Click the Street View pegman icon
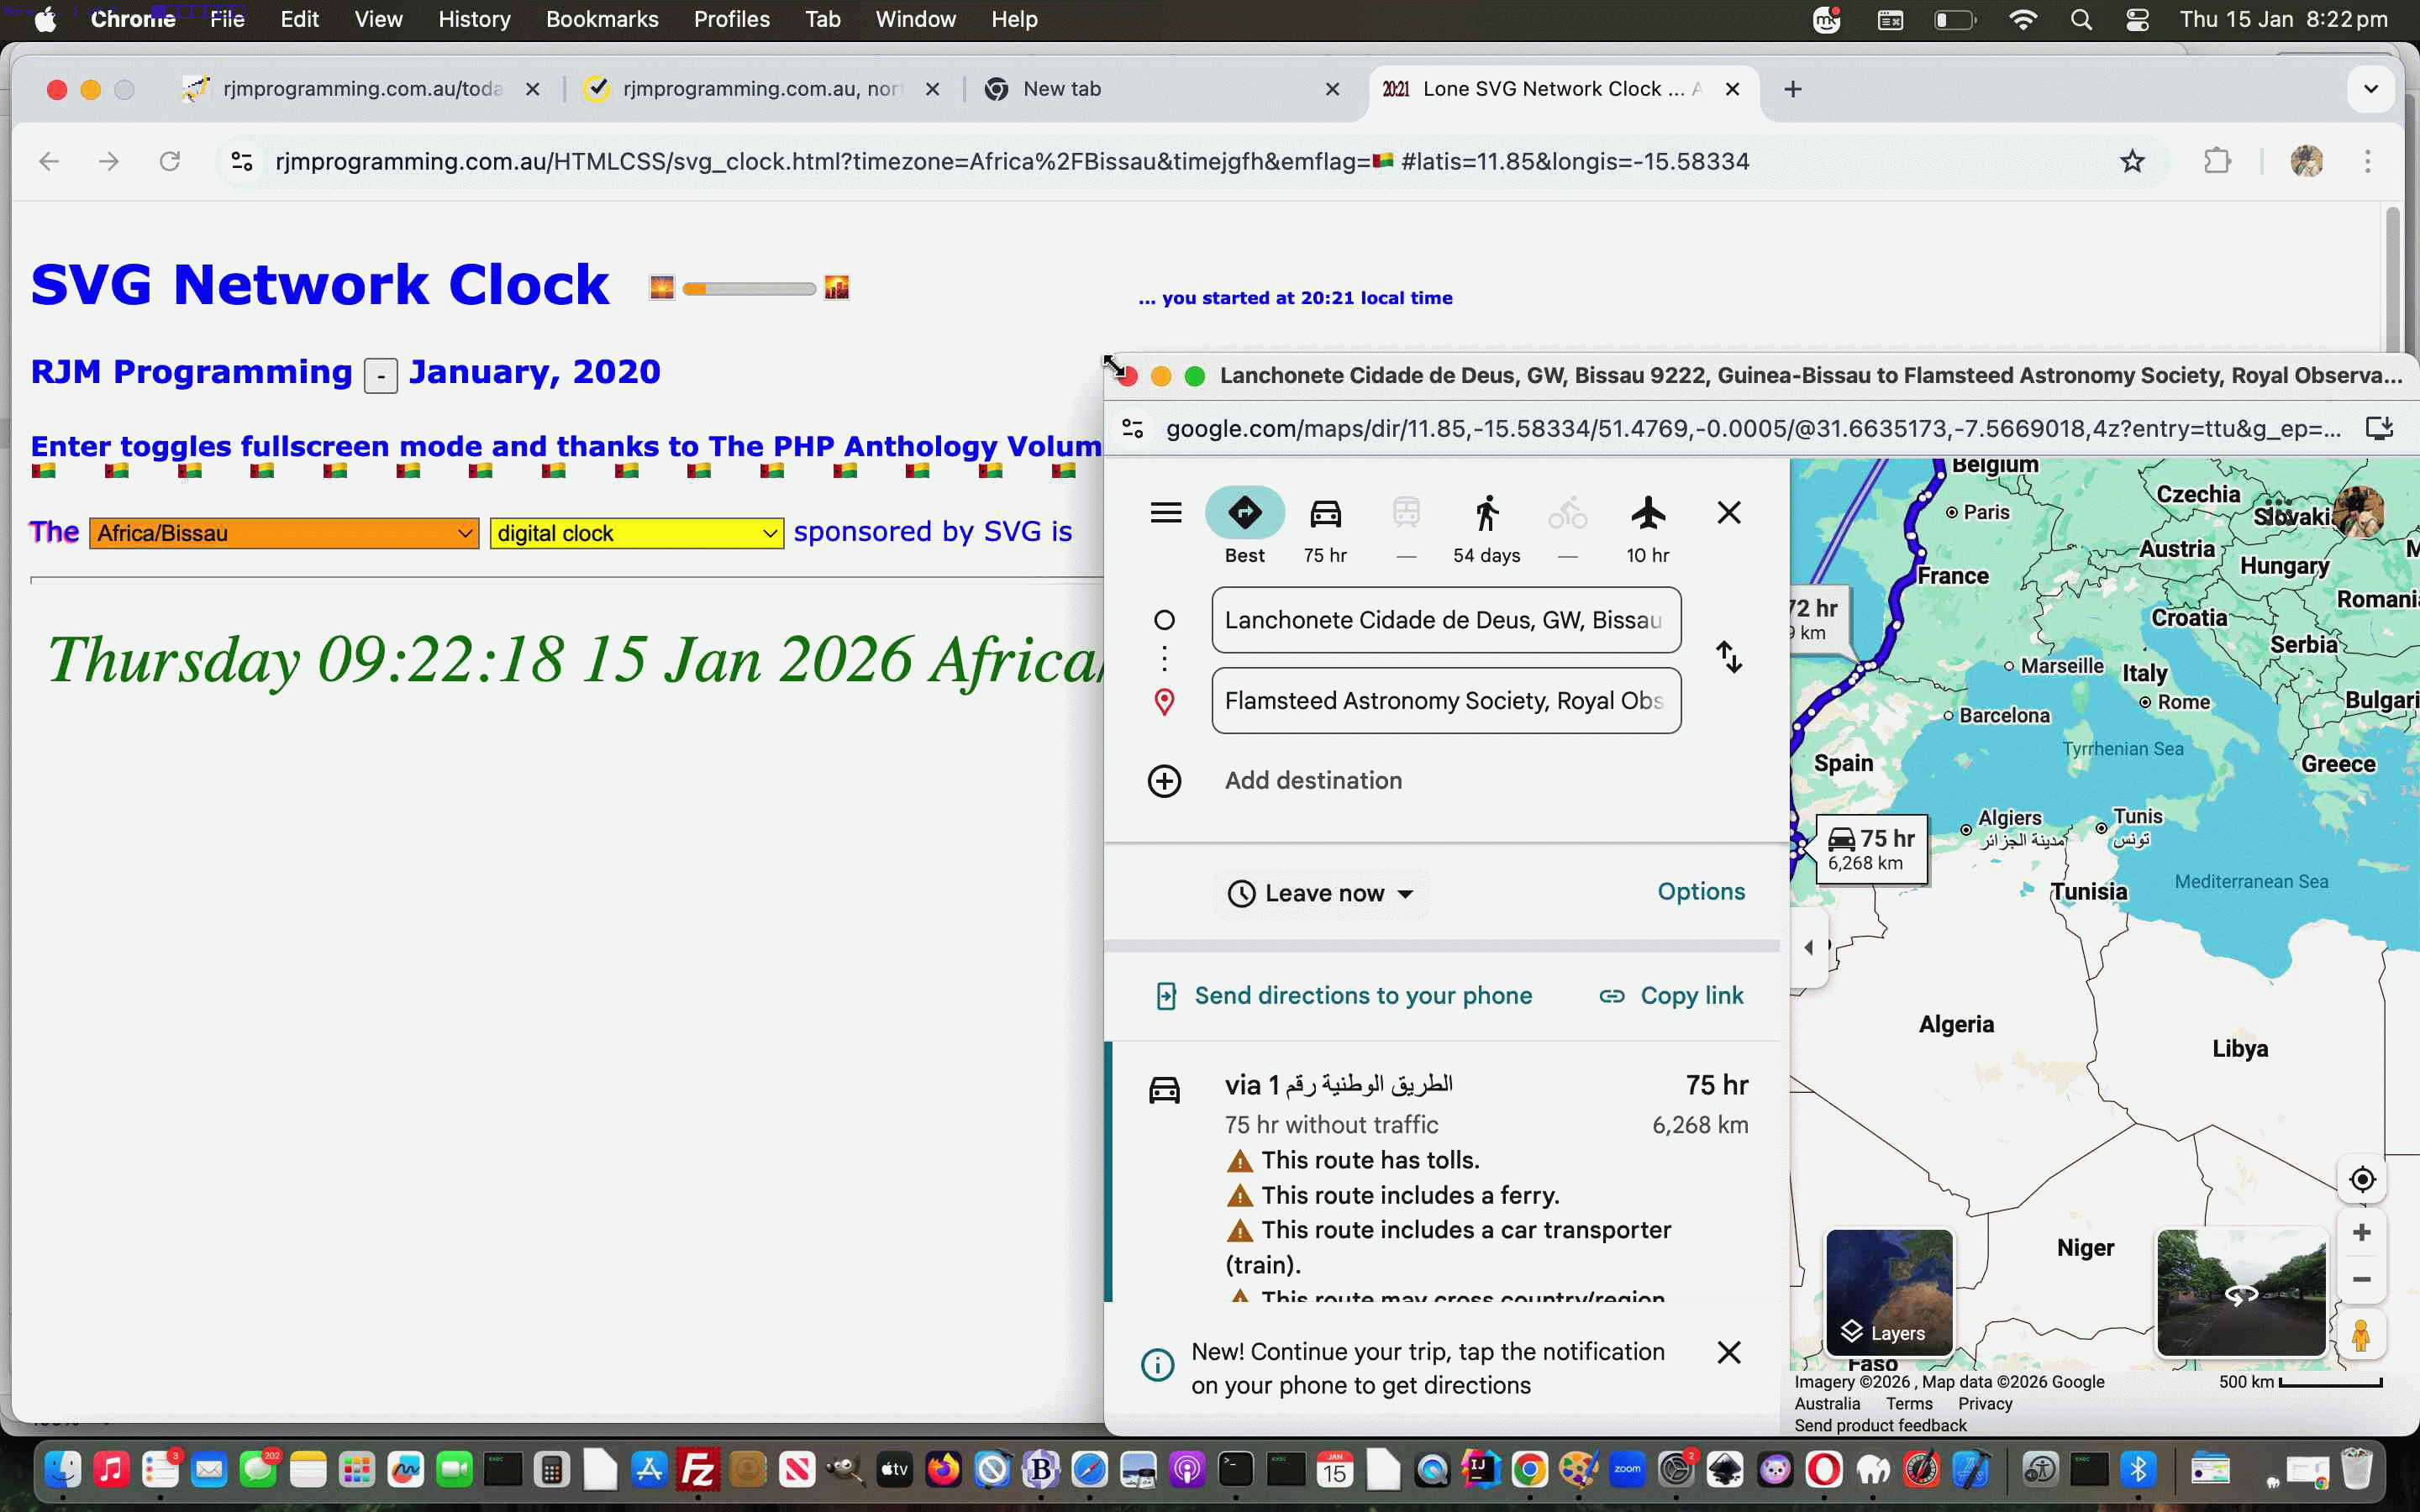This screenshot has height=1512, width=2420. pyautogui.click(x=2362, y=1334)
